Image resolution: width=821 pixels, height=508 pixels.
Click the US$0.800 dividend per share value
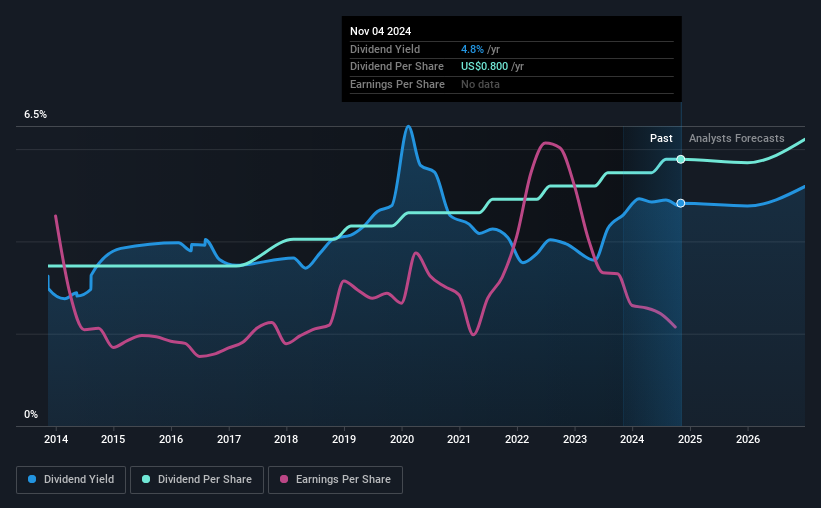coord(484,67)
